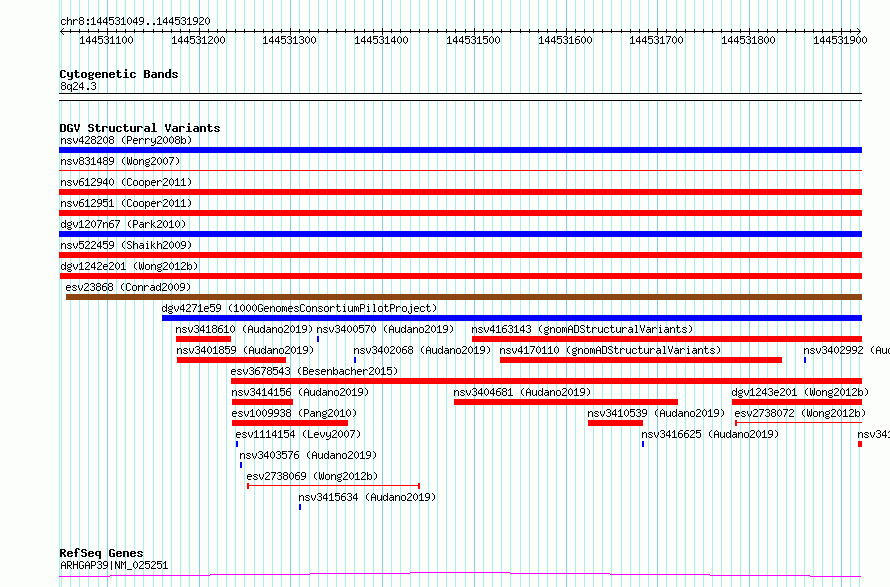Select the red bar under nsv3418610

tap(203, 339)
